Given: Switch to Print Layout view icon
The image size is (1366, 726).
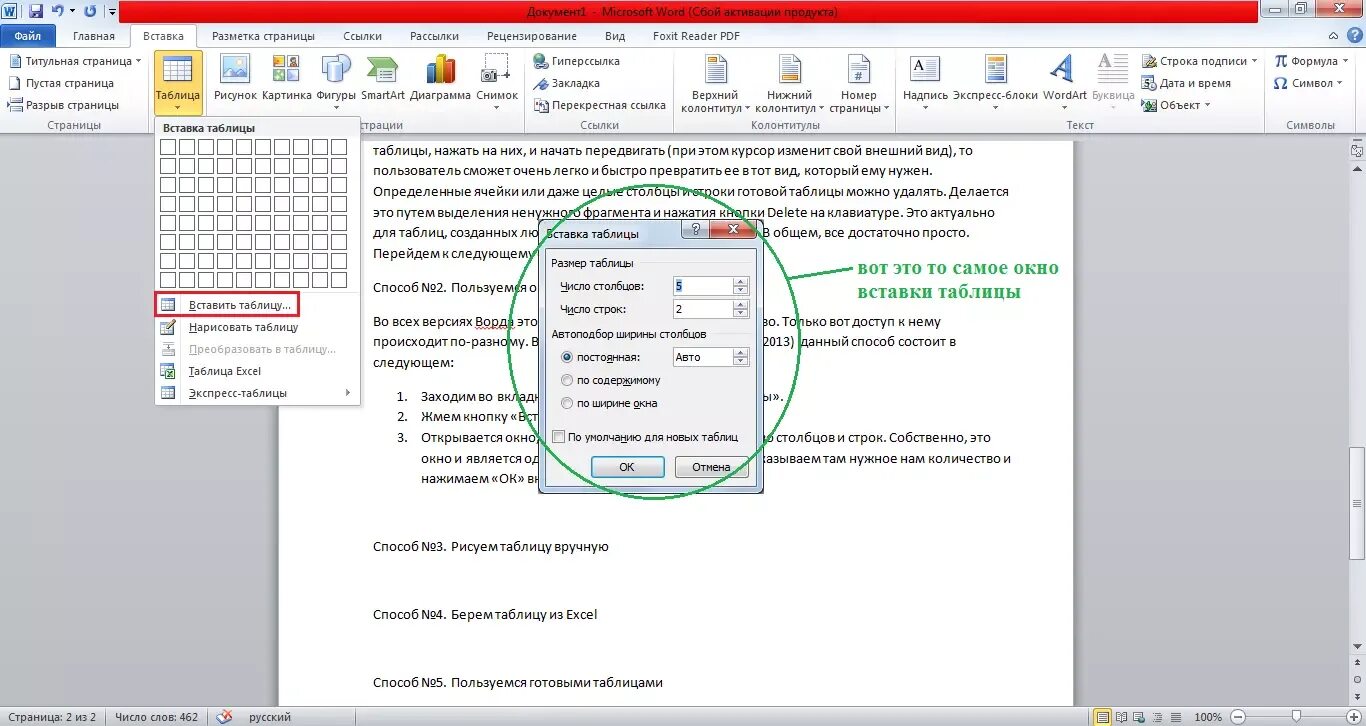Looking at the screenshot, I should 1102,717.
